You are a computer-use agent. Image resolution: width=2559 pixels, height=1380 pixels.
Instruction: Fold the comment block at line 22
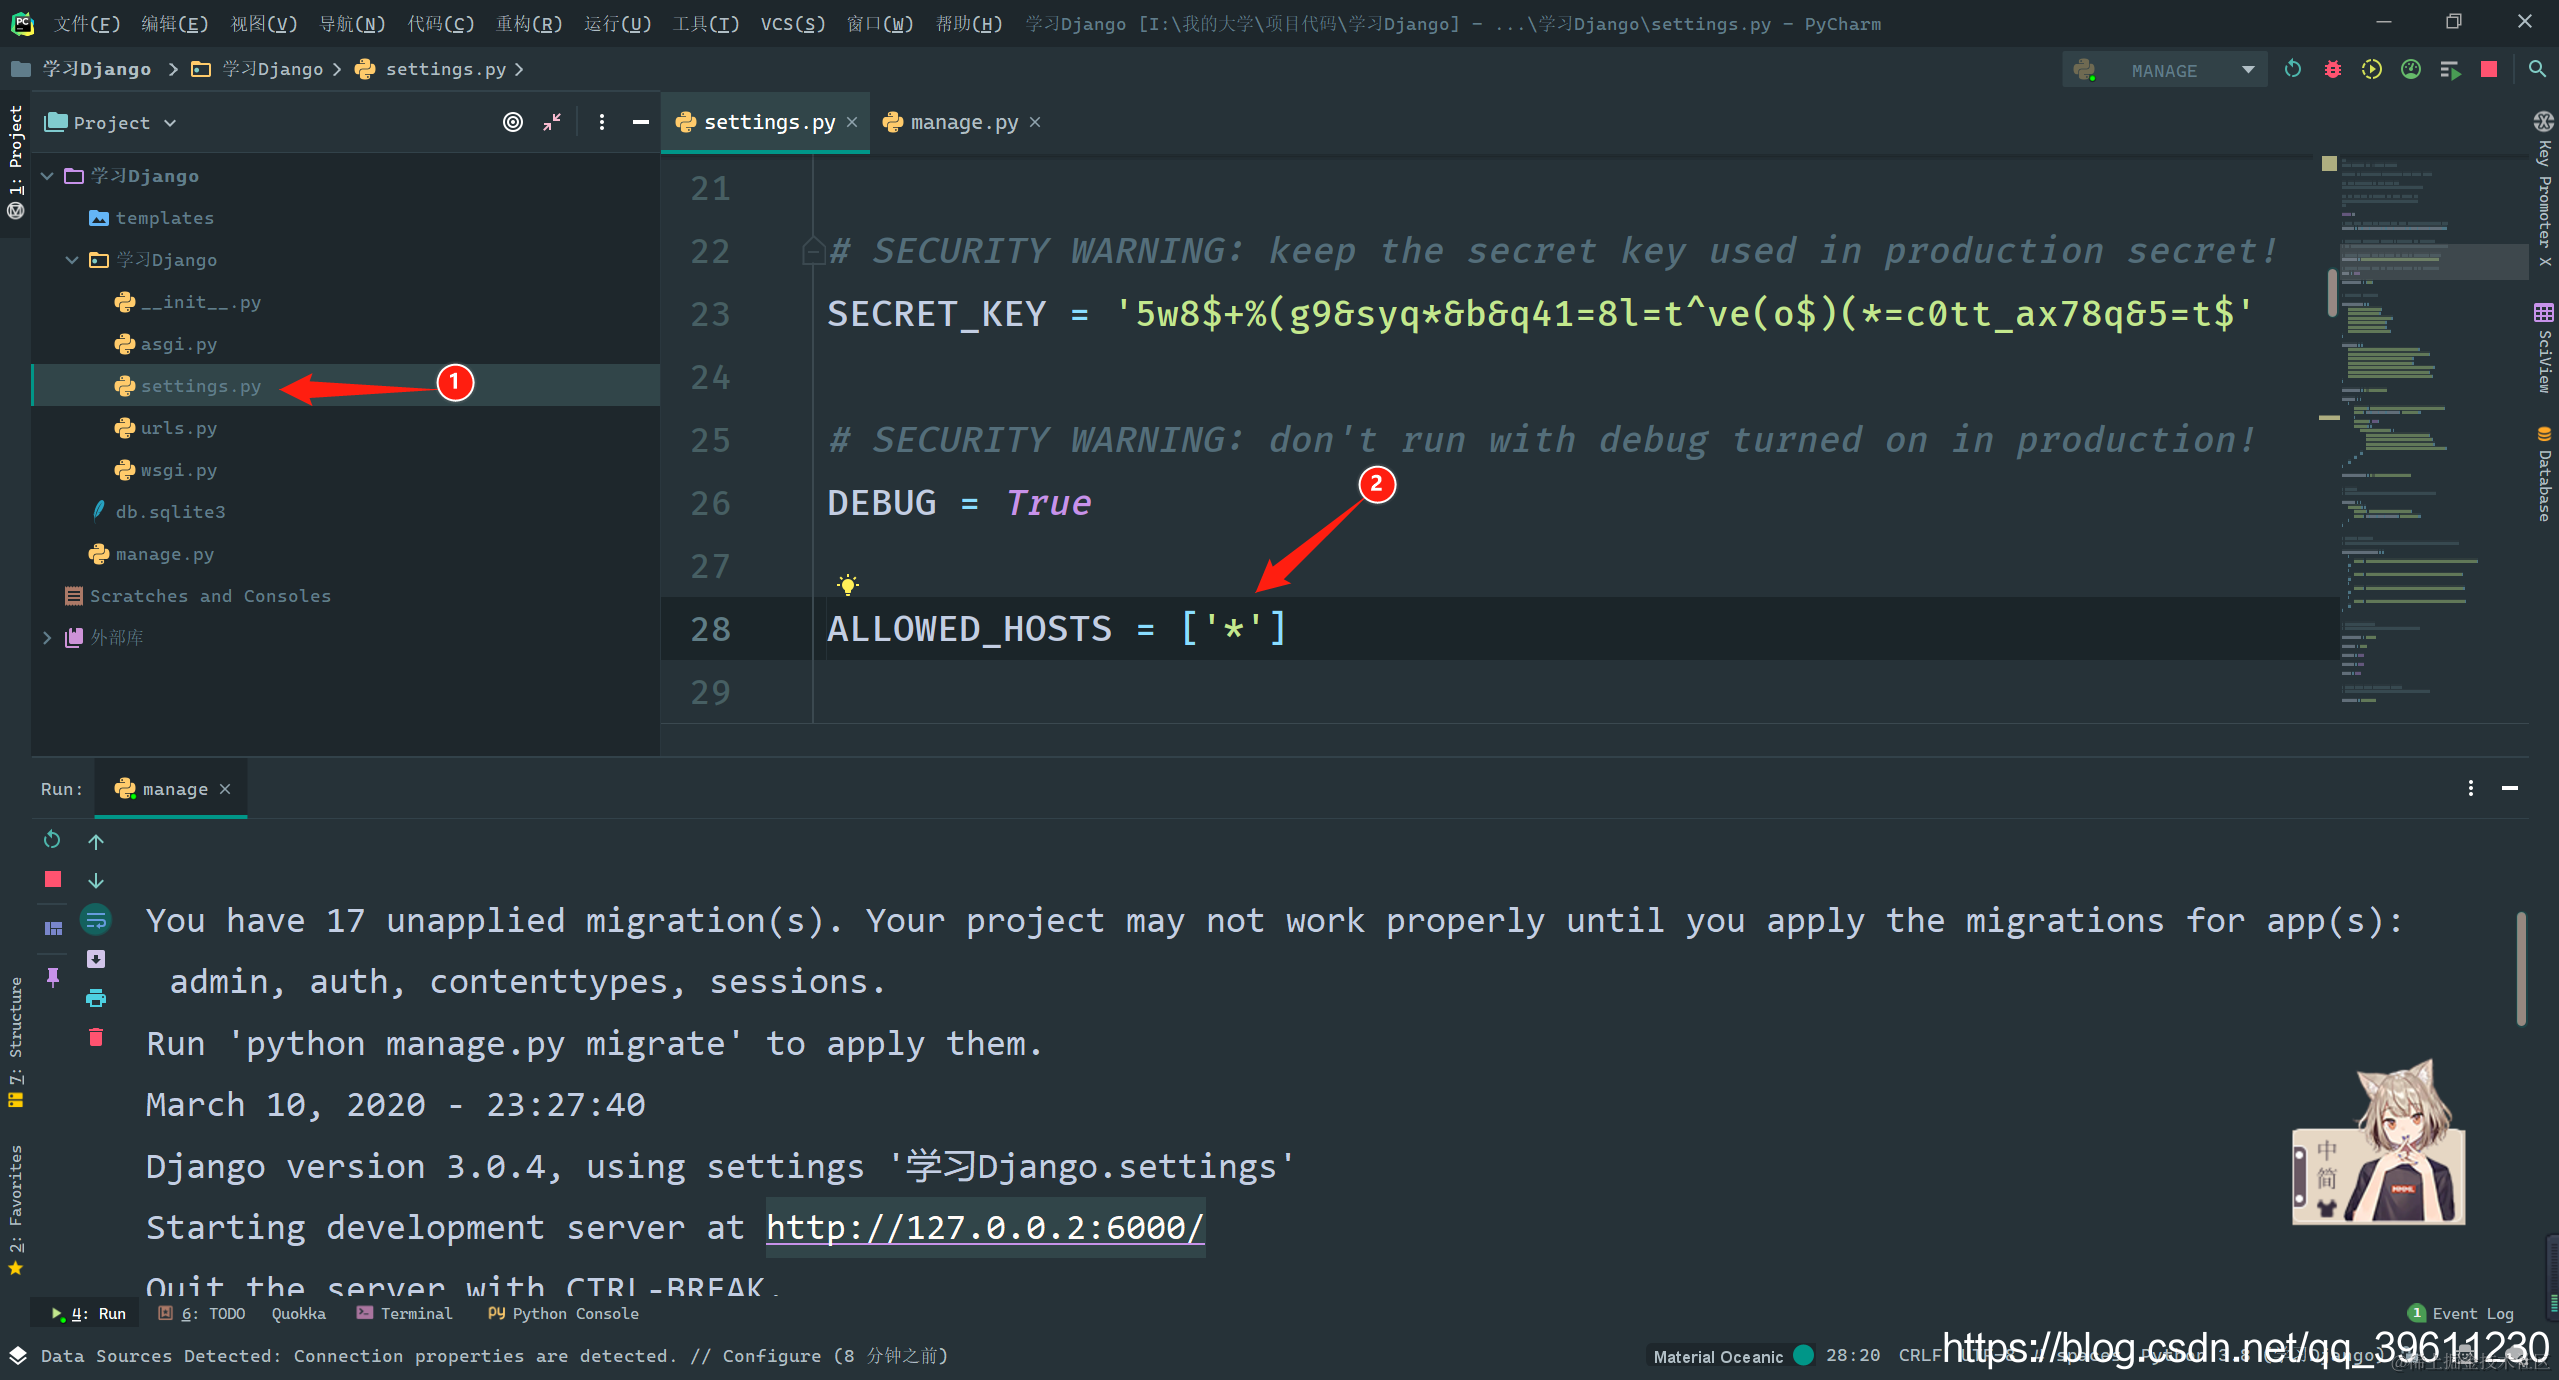[x=814, y=250]
